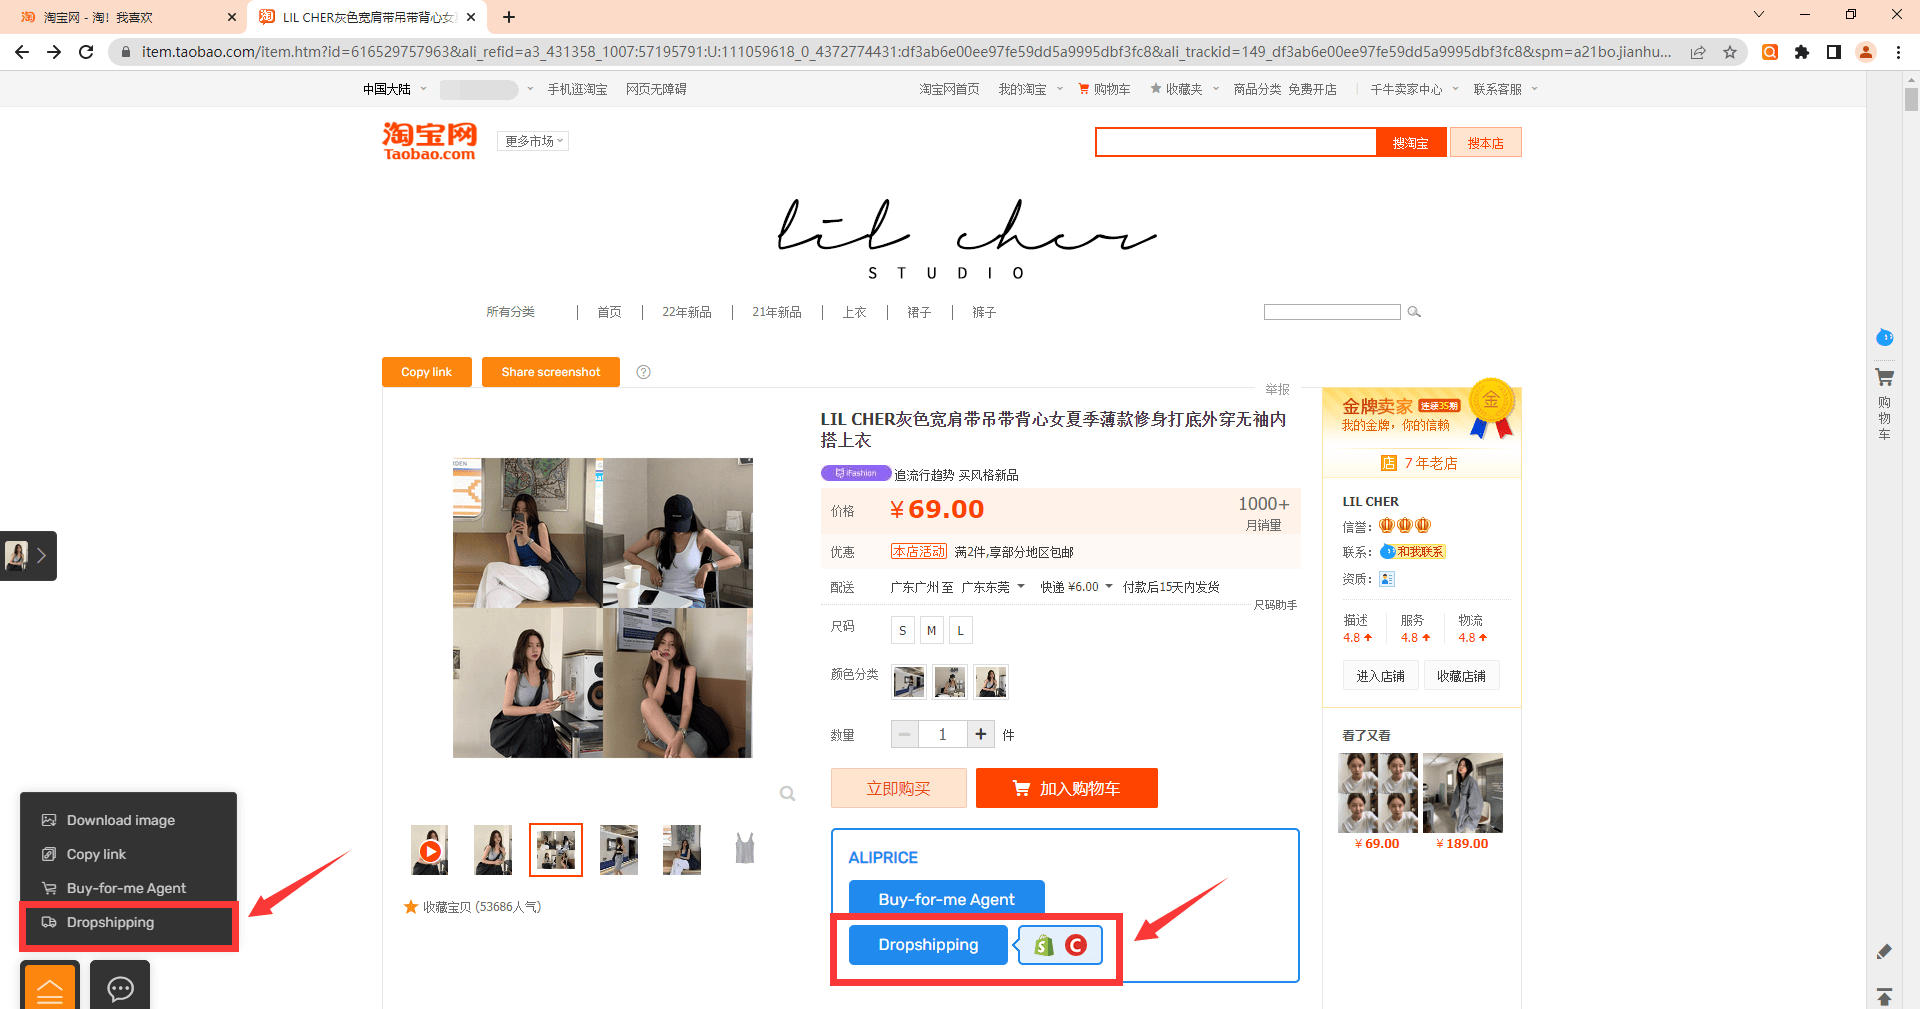
Task: Open the Chrome profile avatar
Action: 1866,52
